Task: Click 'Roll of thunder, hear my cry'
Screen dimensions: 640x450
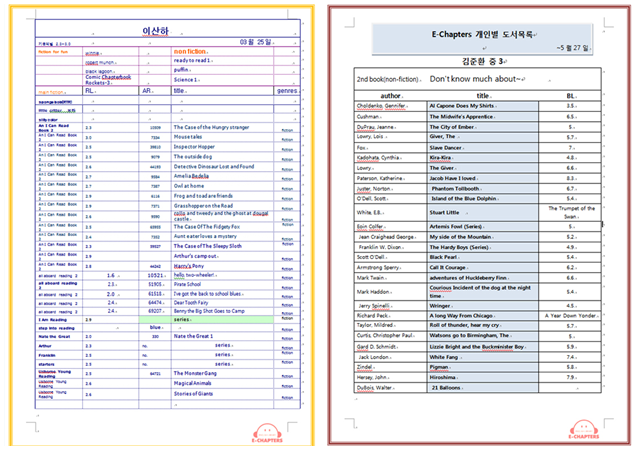Action: click(x=464, y=325)
